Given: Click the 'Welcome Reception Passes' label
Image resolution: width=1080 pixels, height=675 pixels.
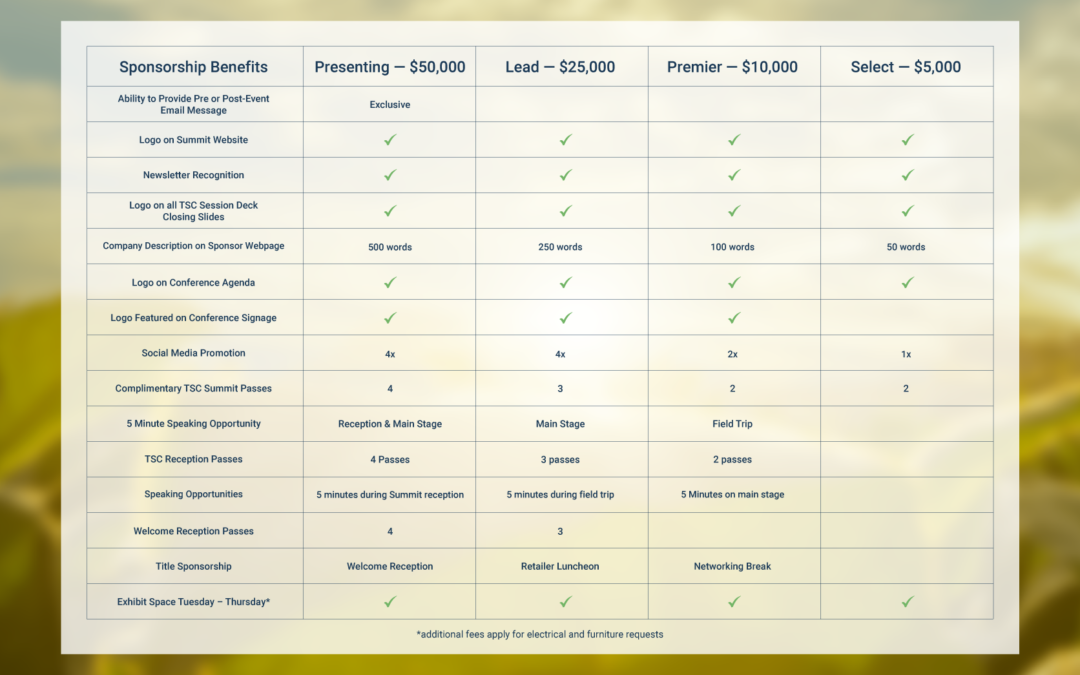Looking at the screenshot, I should (x=194, y=531).
